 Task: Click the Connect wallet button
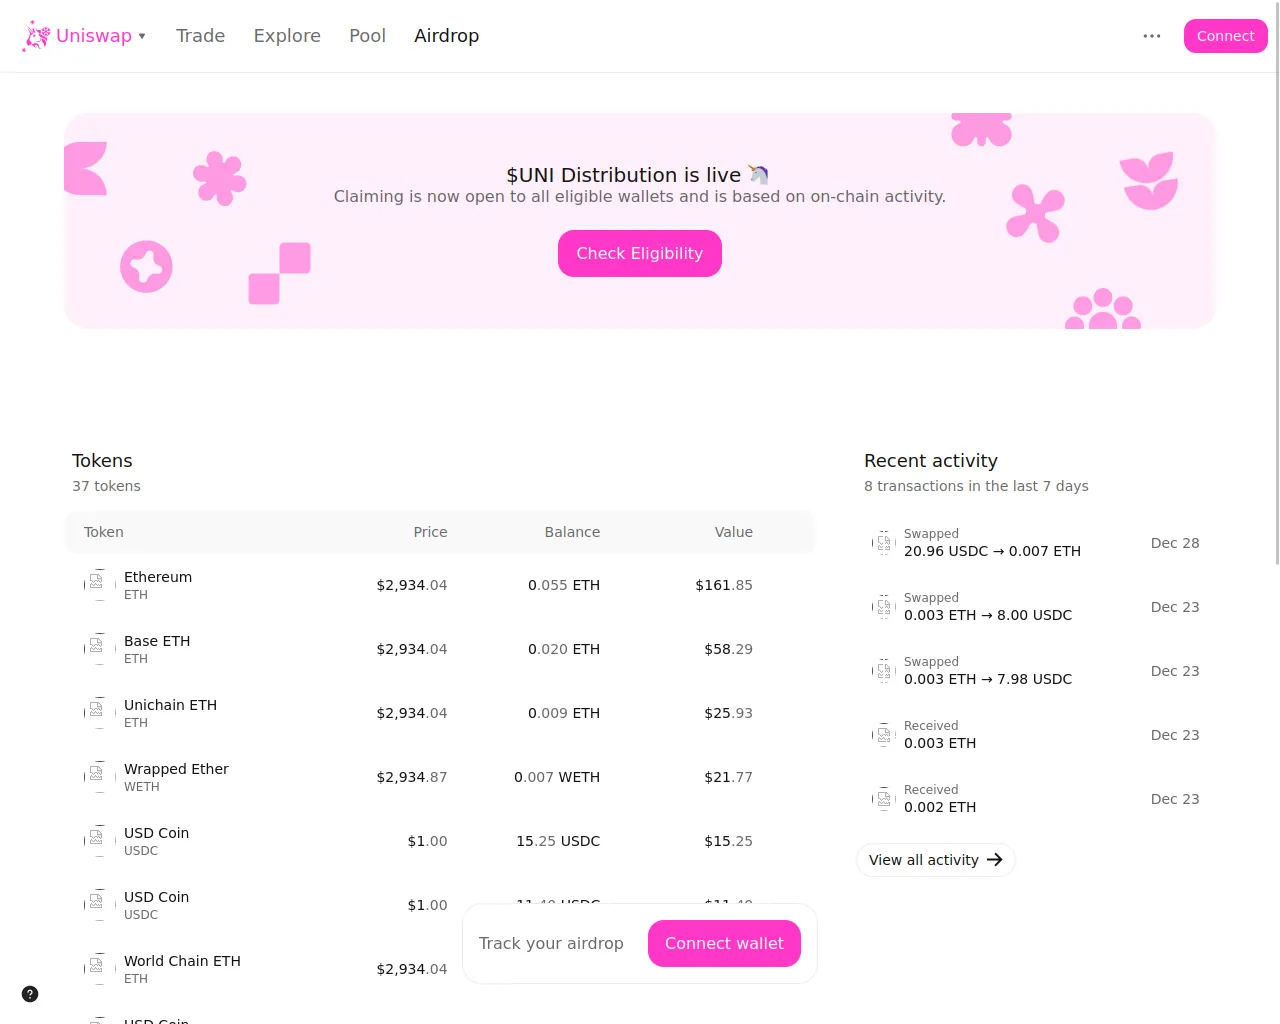tap(724, 943)
